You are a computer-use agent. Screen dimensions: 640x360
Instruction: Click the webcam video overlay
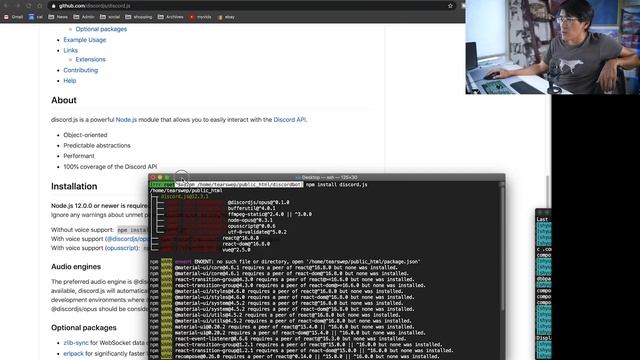553,47
